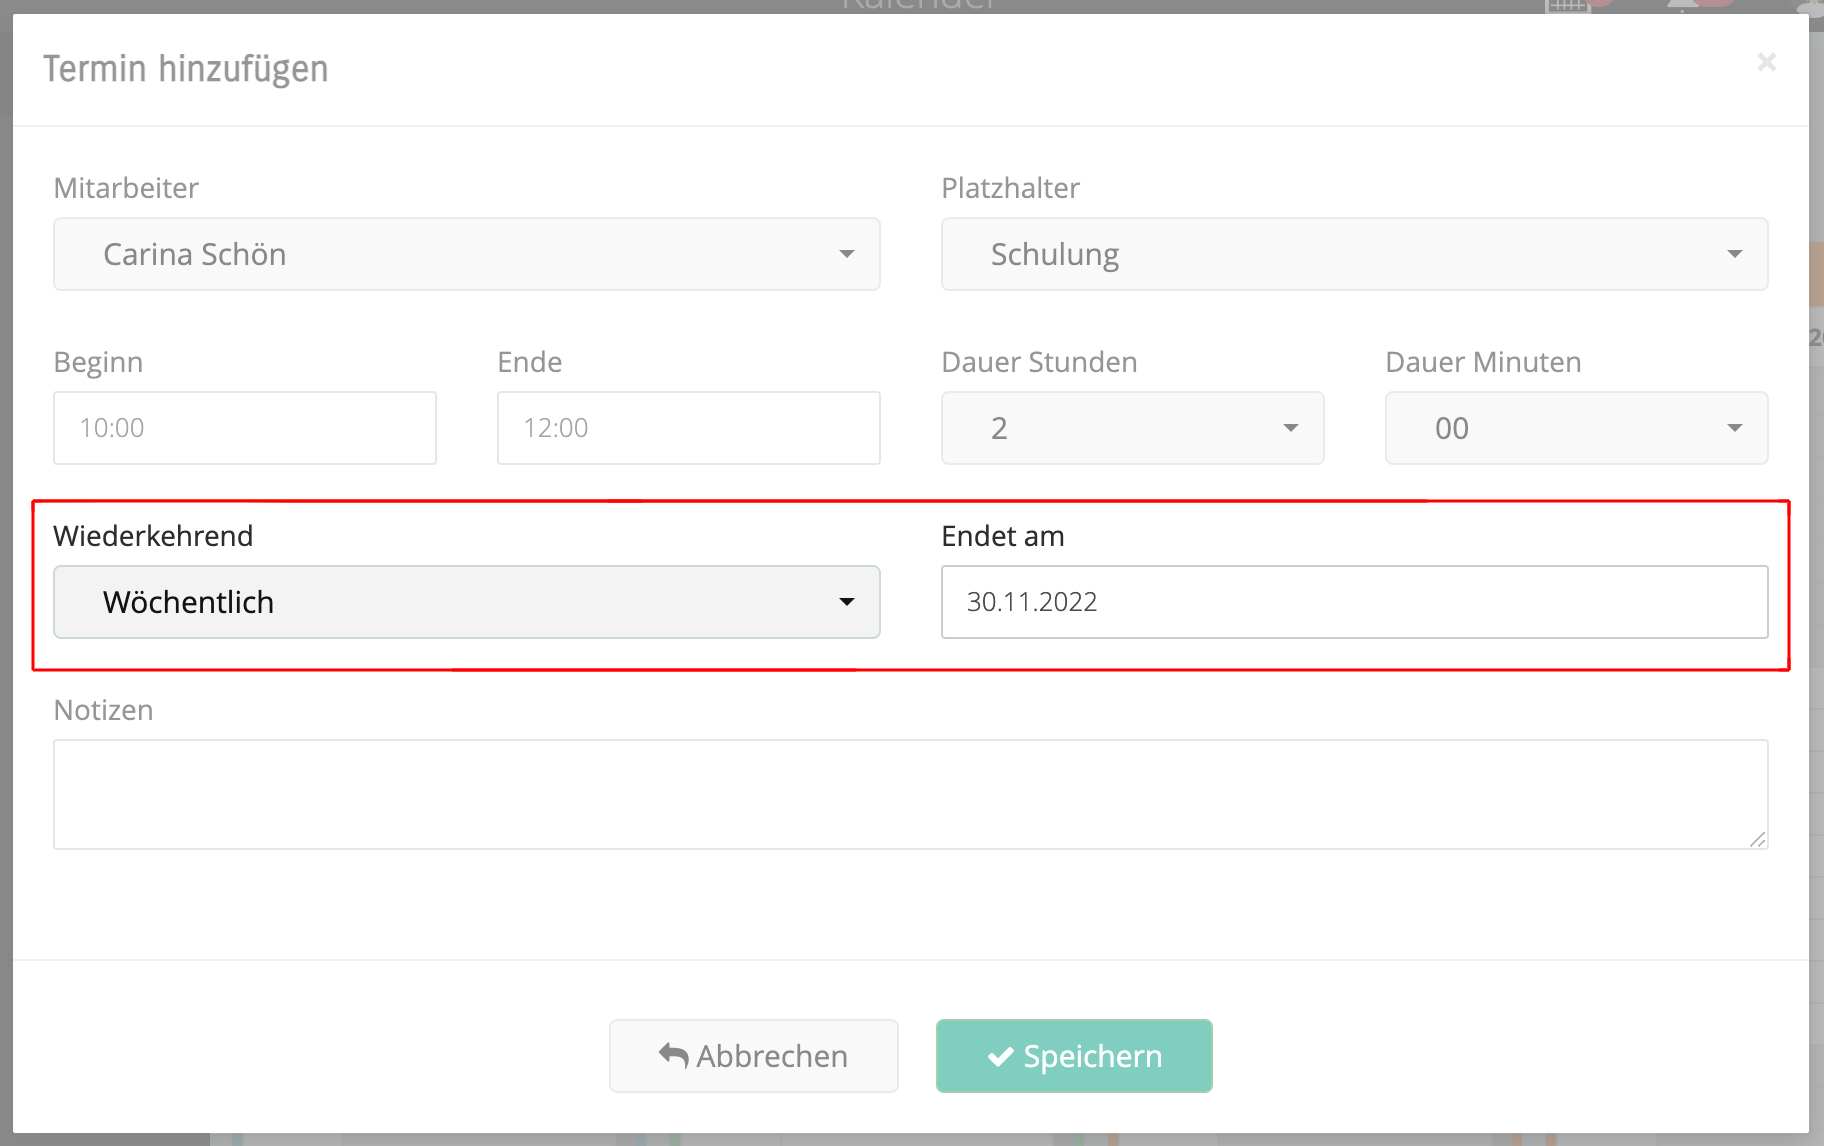Click into the Notizen text area
Screen dimensions: 1824x1146
(x=910, y=794)
